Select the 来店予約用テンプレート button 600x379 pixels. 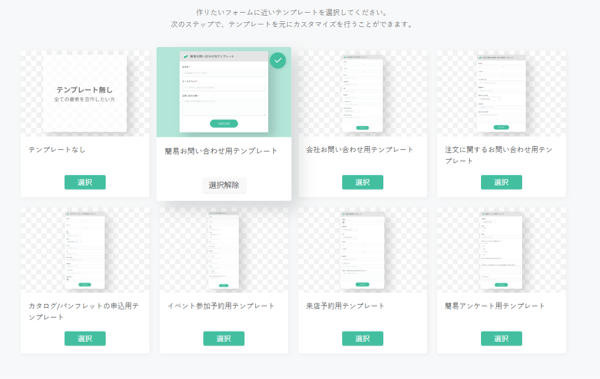click(x=362, y=338)
